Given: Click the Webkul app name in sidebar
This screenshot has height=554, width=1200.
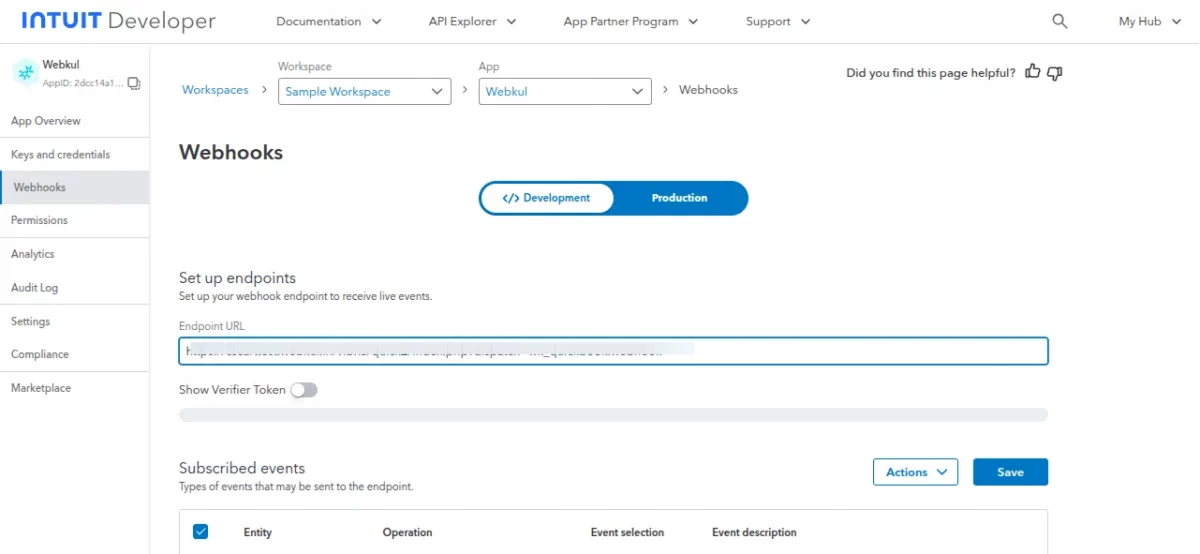Looking at the screenshot, I should coord(60,65).
